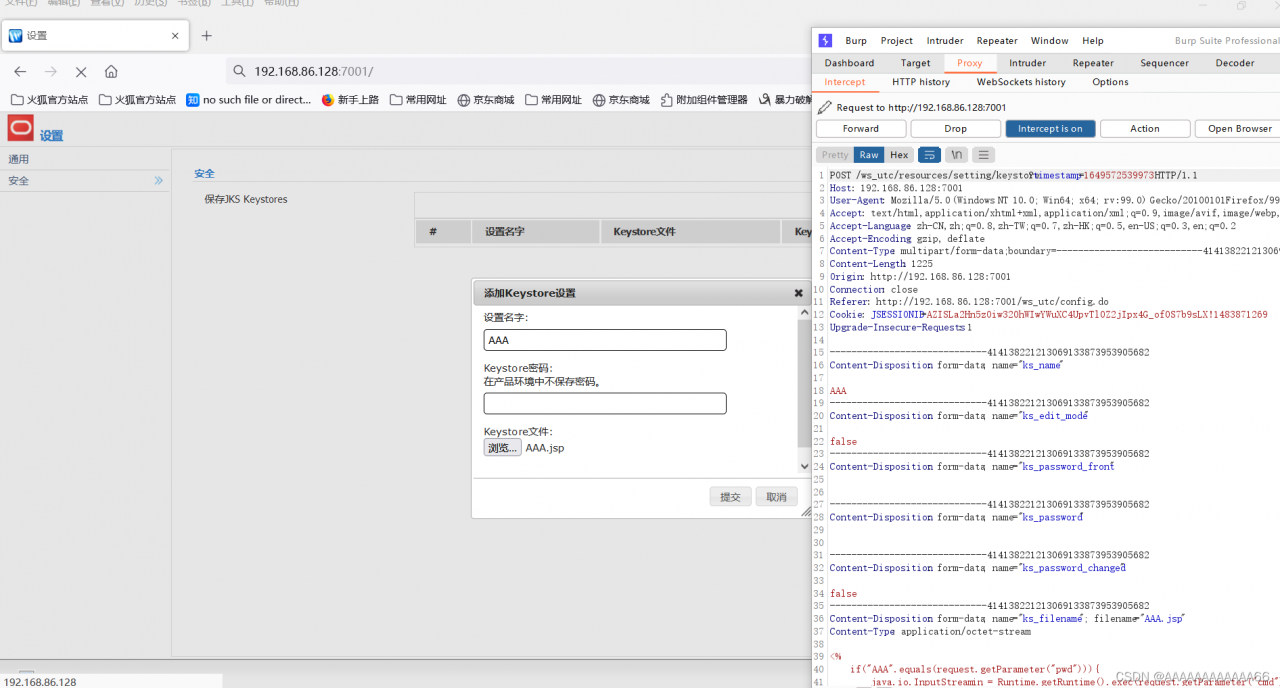1280x688 pixels.
Task: Click the Keystore文件 column header
Action: click(x=690, y=232)
